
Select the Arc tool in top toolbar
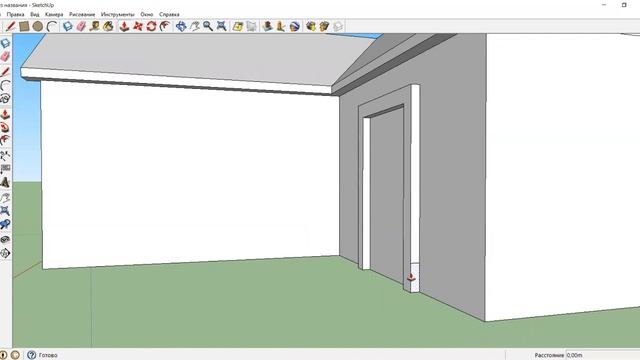pyautogui.click(x=51, y=27)
